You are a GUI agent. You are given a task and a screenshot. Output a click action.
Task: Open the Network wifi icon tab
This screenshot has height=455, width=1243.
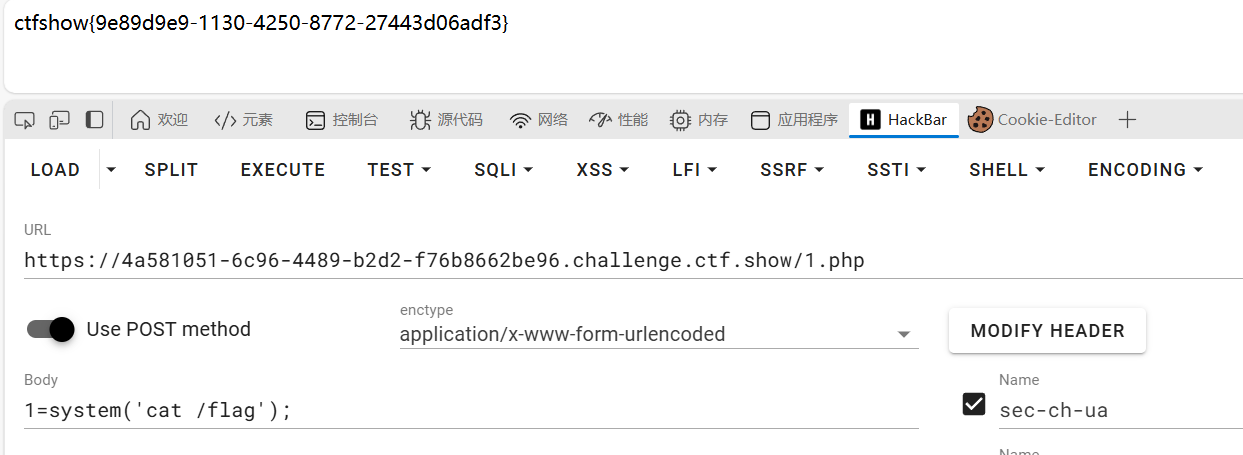click(520, 121)
